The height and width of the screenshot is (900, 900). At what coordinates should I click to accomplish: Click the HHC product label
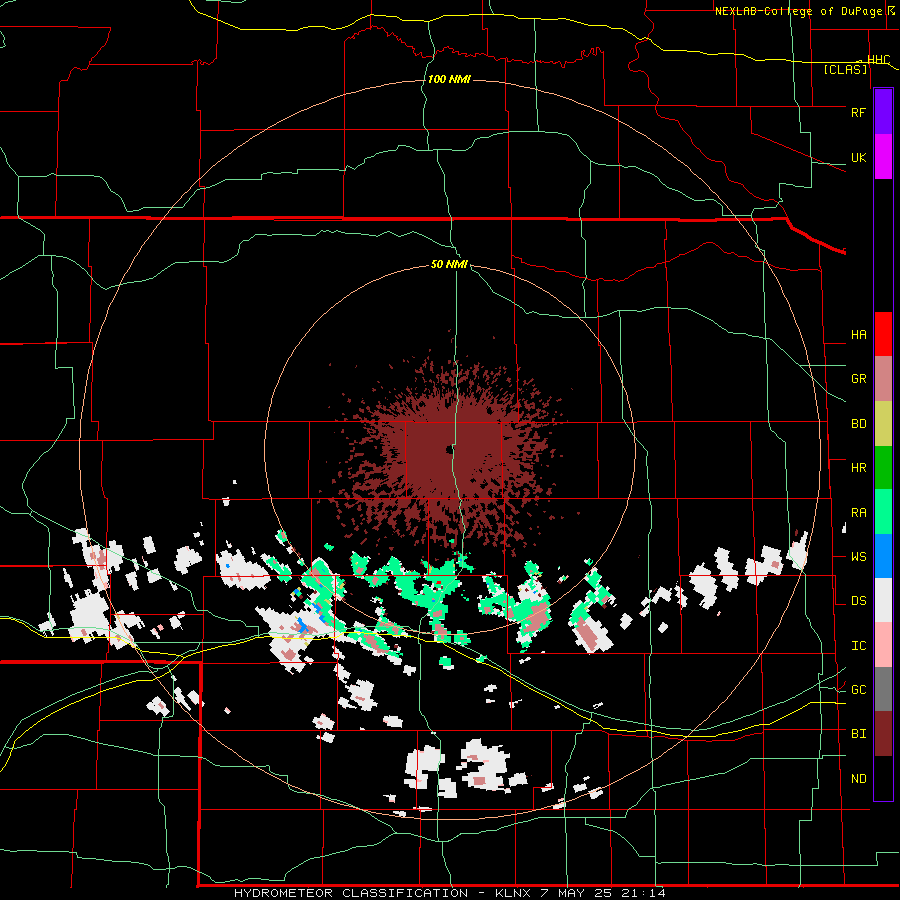pyautogui.click(x=879, y=60)
